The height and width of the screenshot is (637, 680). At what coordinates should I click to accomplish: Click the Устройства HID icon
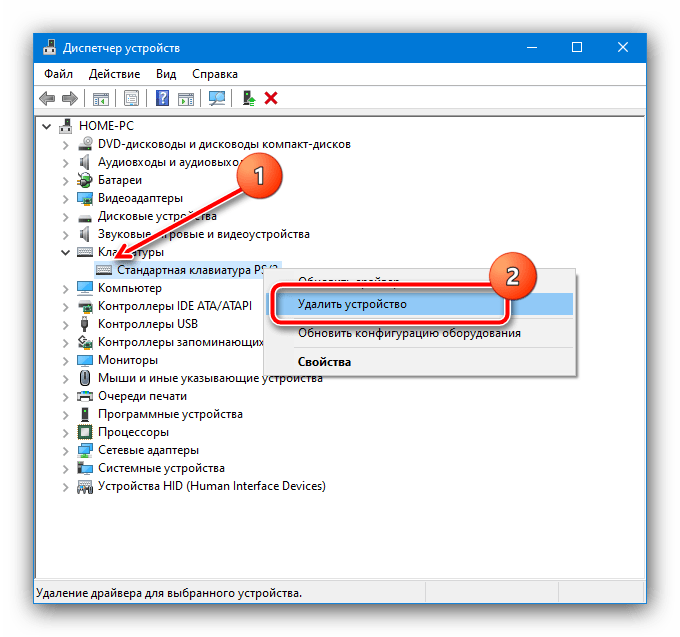point(85,486)
